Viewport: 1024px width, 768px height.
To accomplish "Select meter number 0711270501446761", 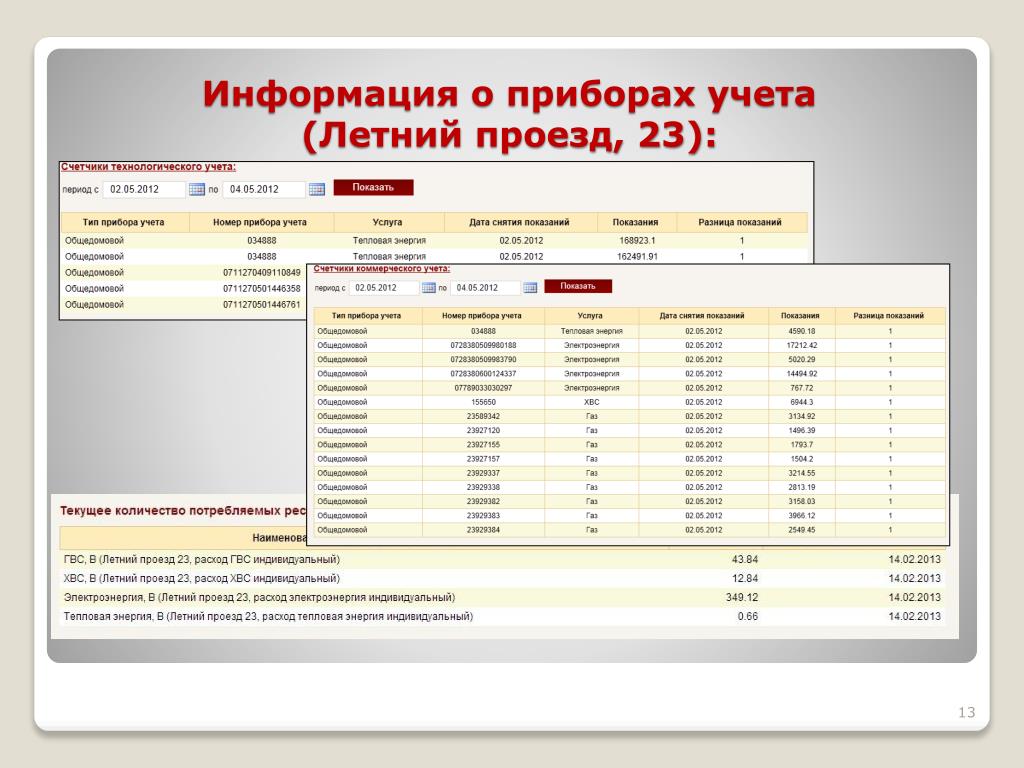I will tap(262, 305).
